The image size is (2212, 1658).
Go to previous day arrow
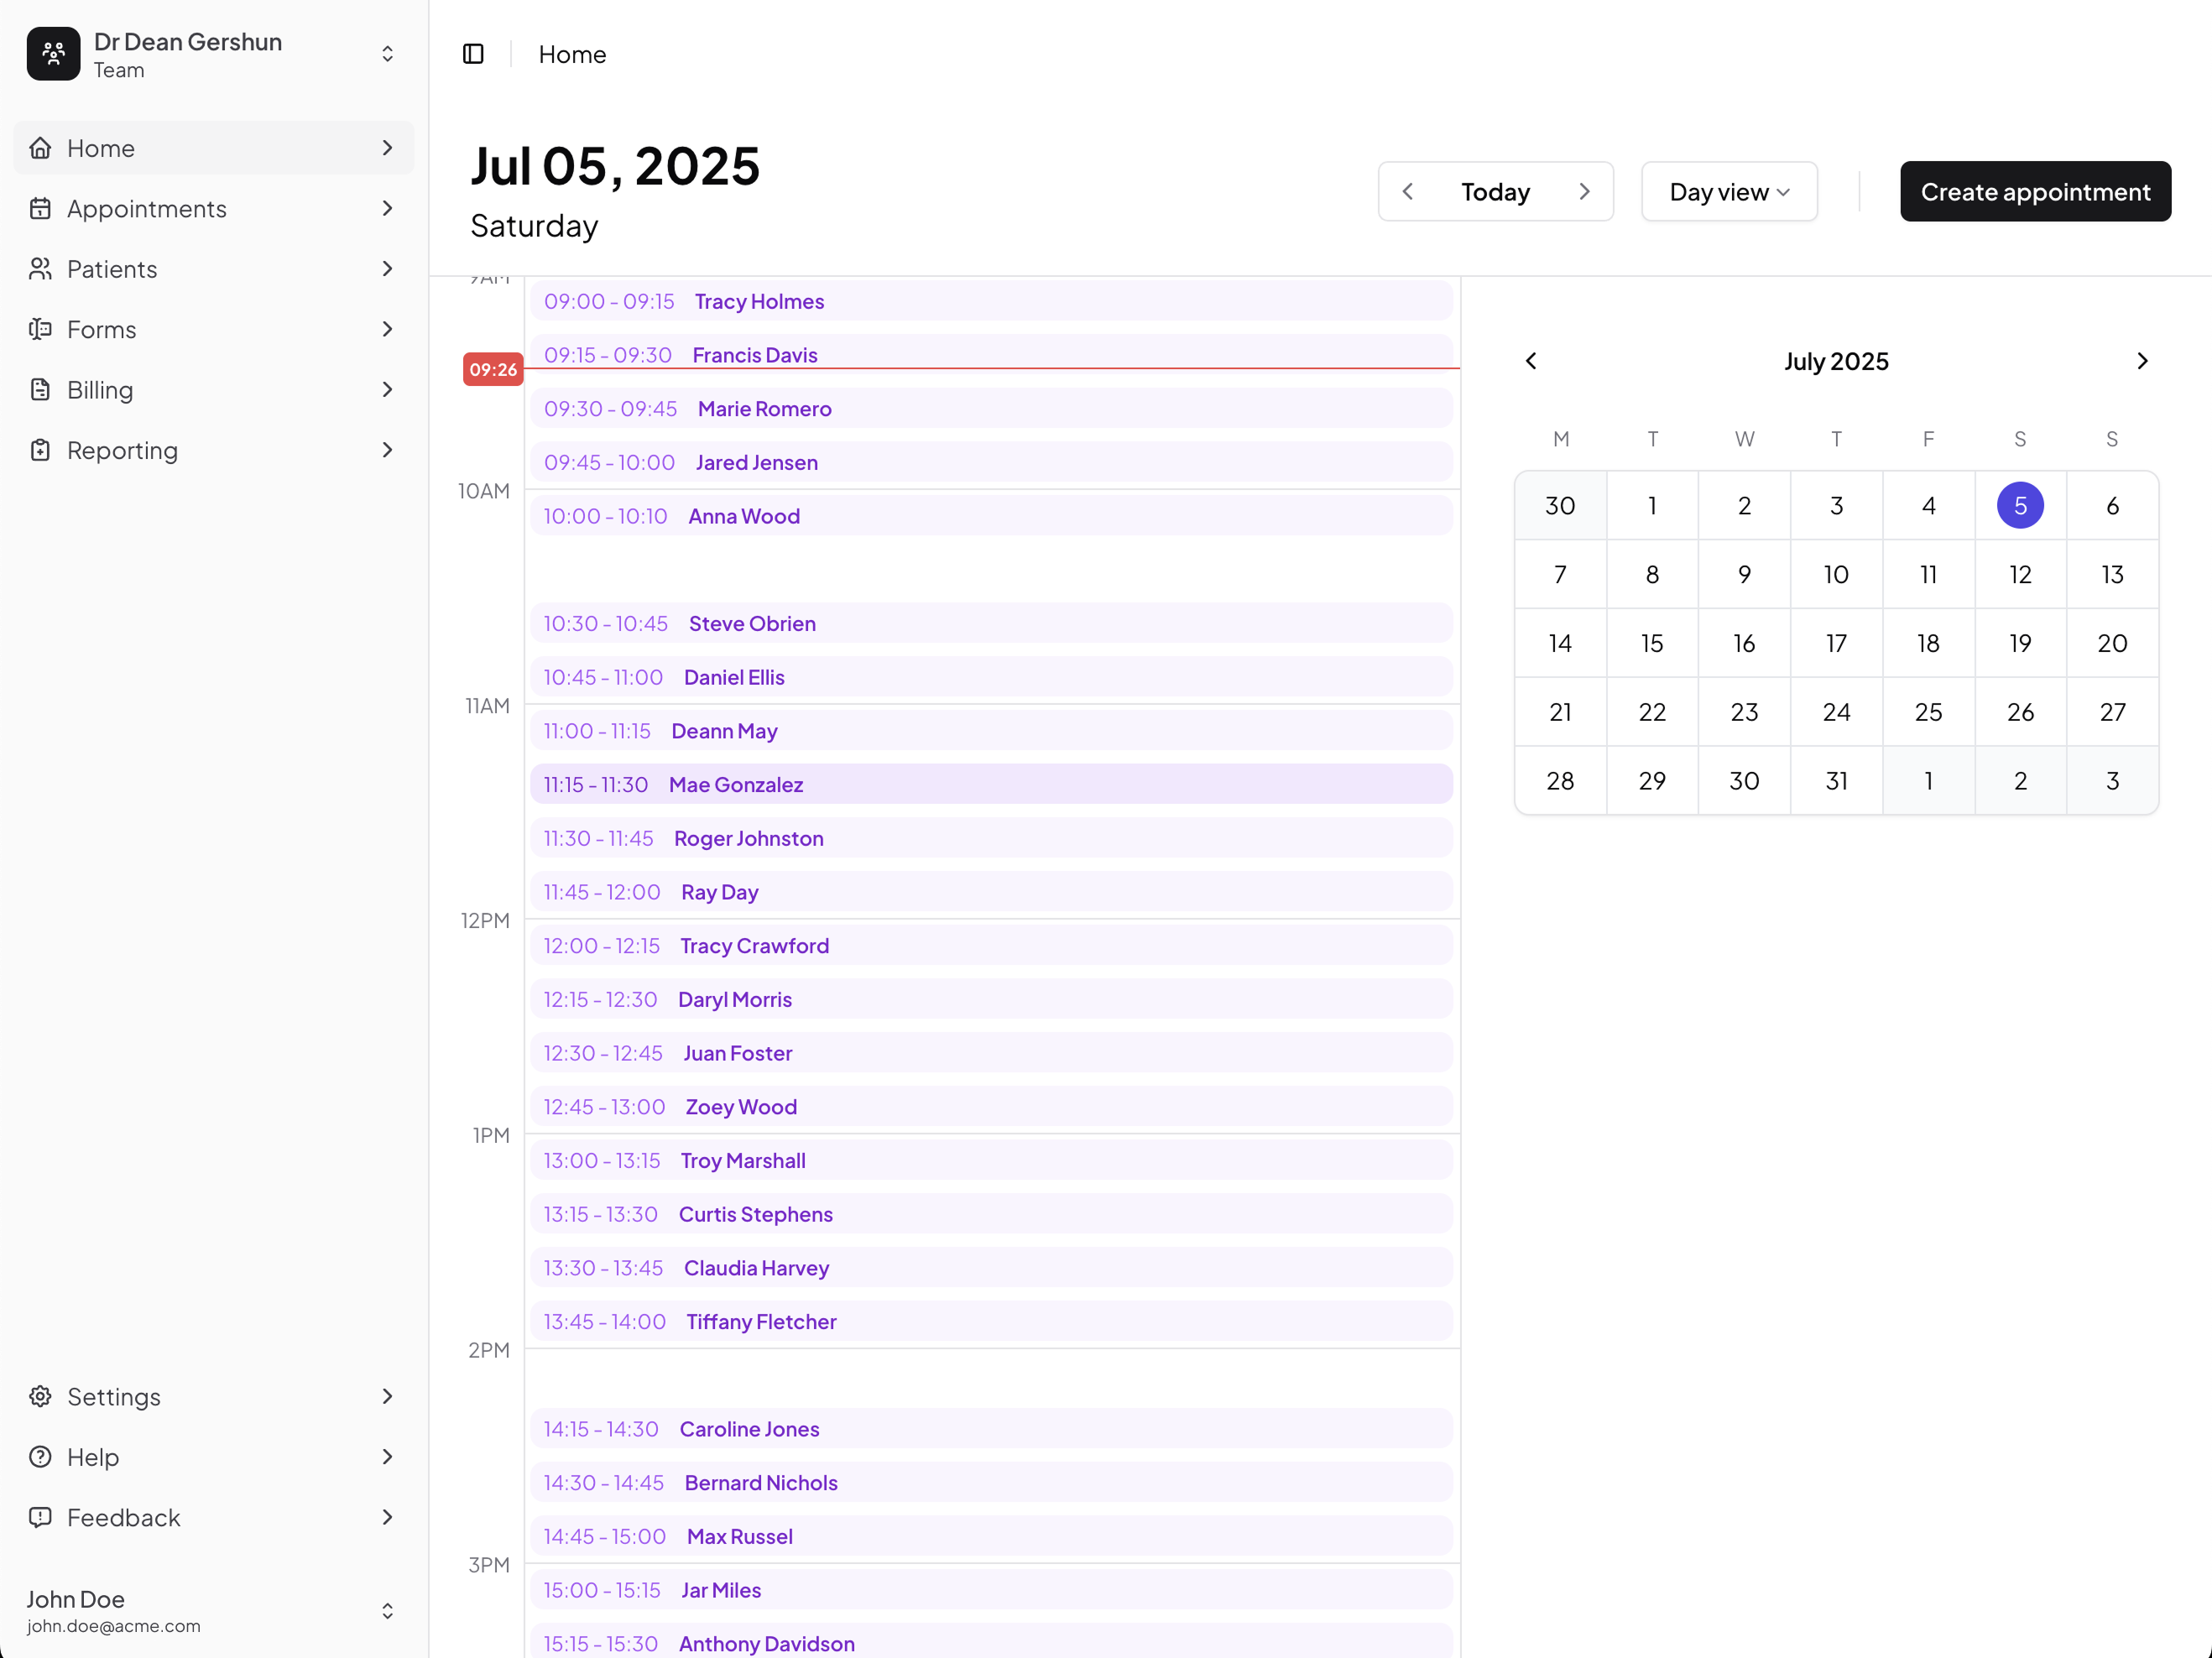1408,192
